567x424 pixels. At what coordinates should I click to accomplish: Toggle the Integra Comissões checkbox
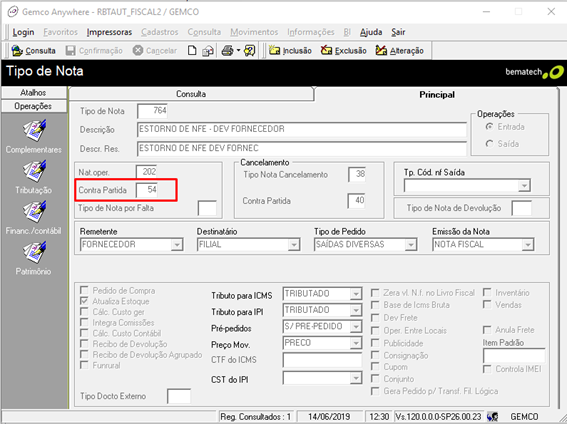[84, 322]
